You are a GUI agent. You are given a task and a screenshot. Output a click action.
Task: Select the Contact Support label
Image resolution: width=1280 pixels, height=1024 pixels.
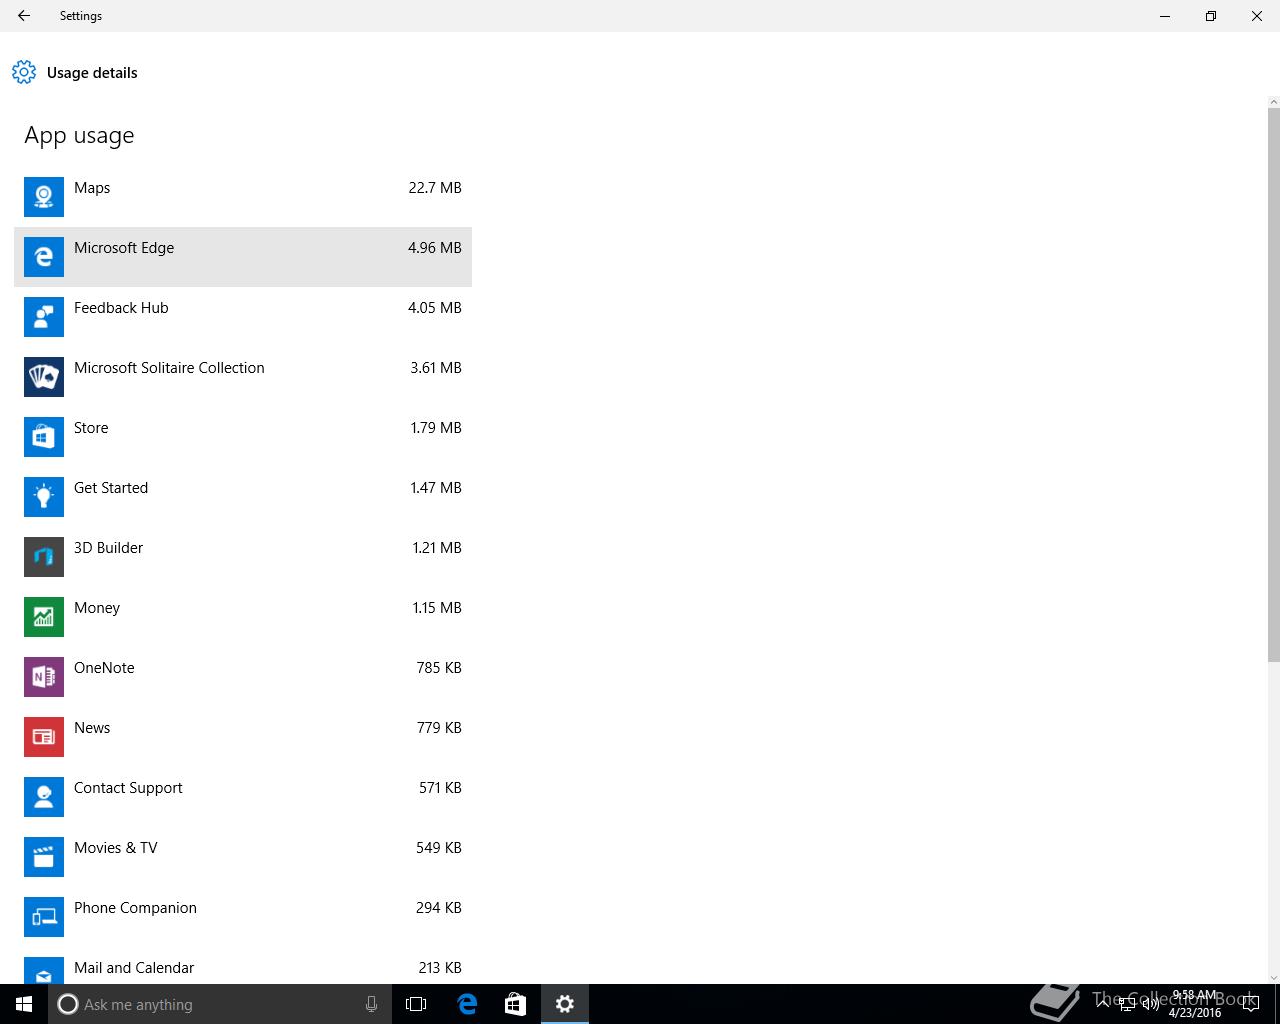pyautogui.click(x=128, y=788)
